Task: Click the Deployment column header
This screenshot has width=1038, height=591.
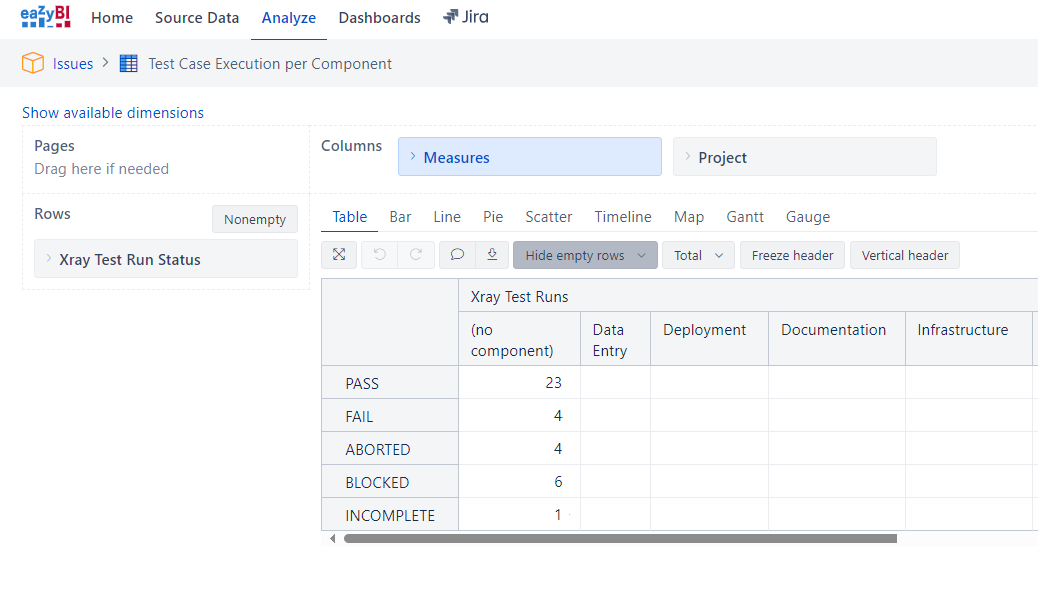Action: tap(709, 340)
